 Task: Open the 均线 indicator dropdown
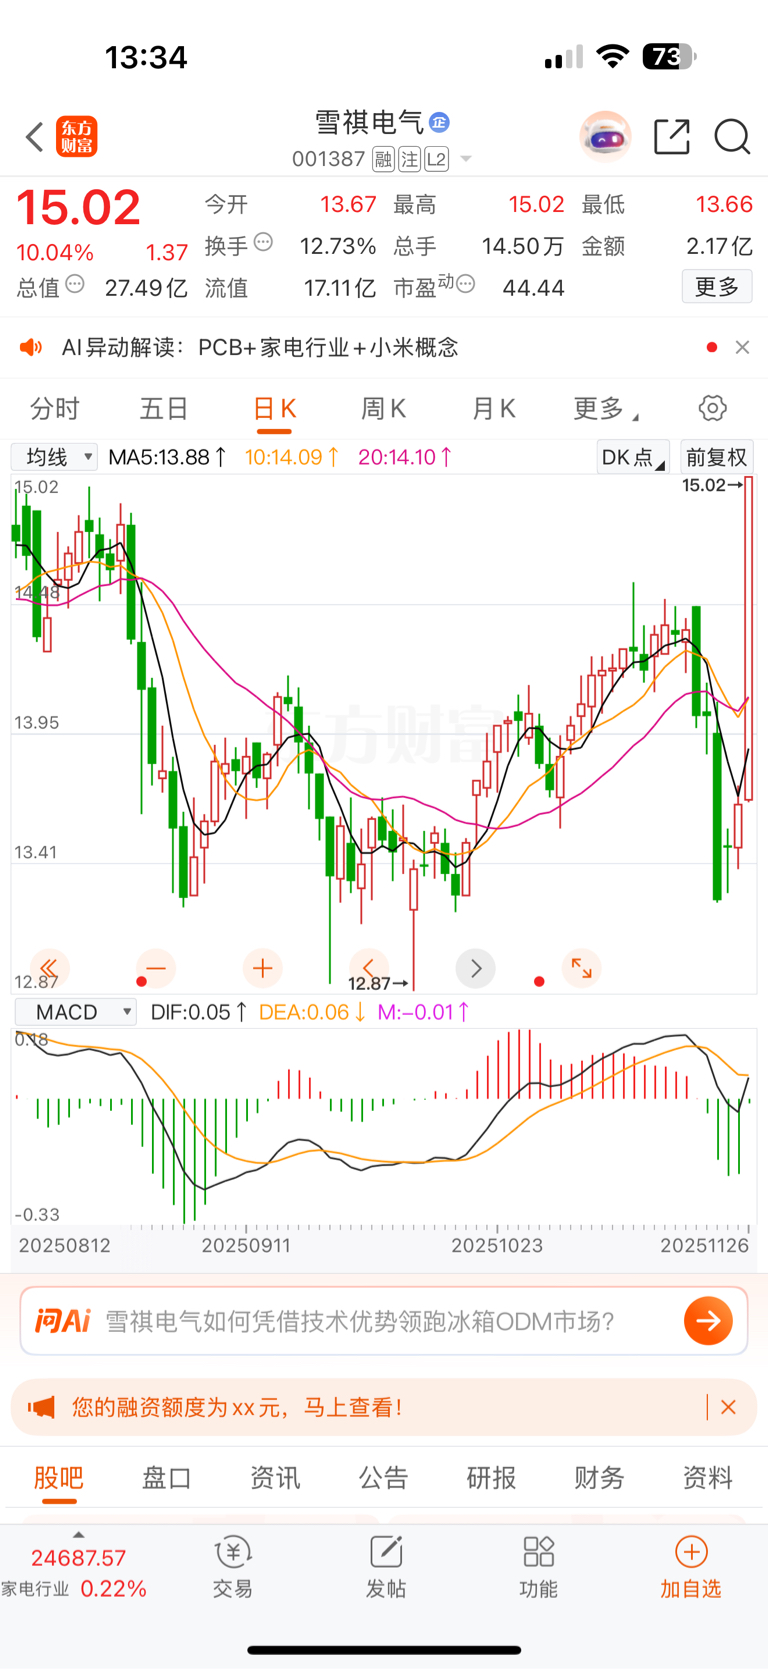coord(54,457)
